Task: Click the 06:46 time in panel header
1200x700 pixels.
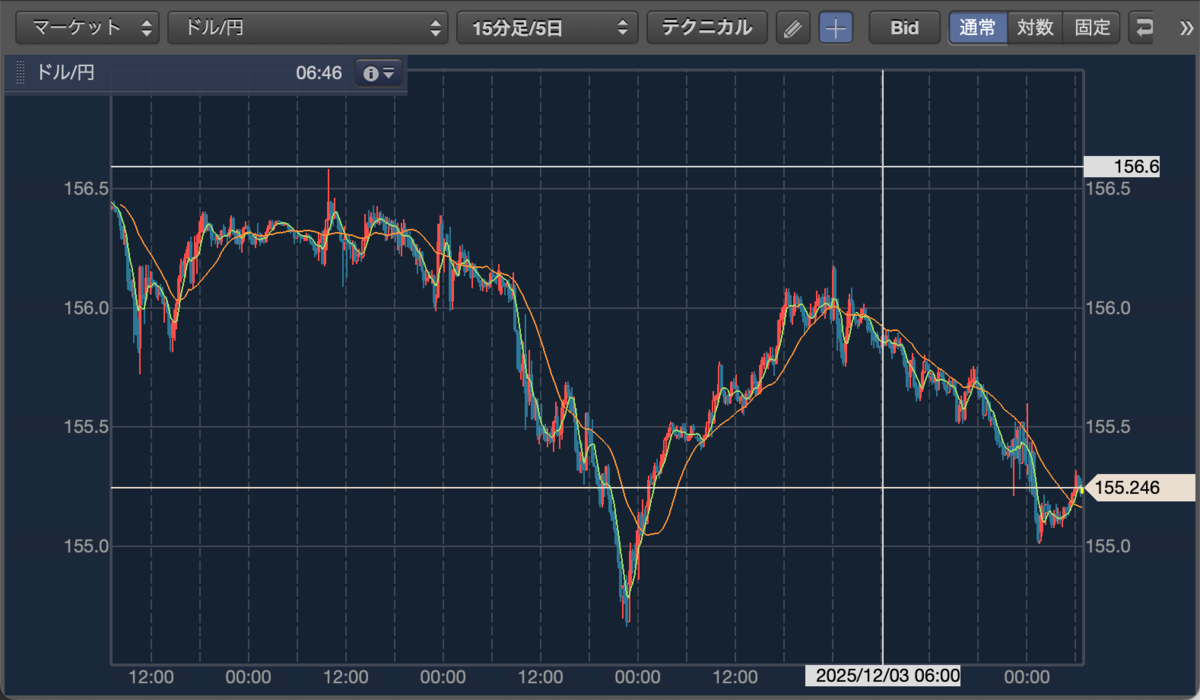Action: tap(319, 73)
